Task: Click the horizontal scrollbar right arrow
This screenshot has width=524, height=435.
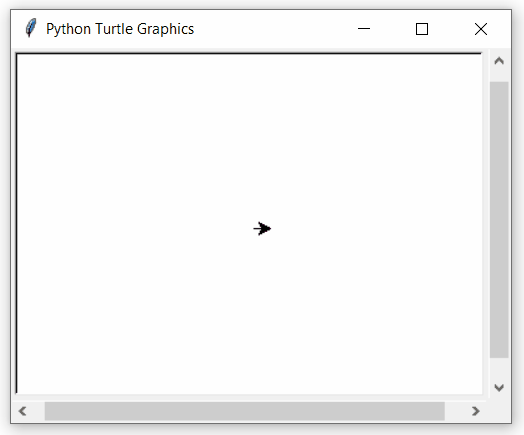Action: (x=476, y=411)
